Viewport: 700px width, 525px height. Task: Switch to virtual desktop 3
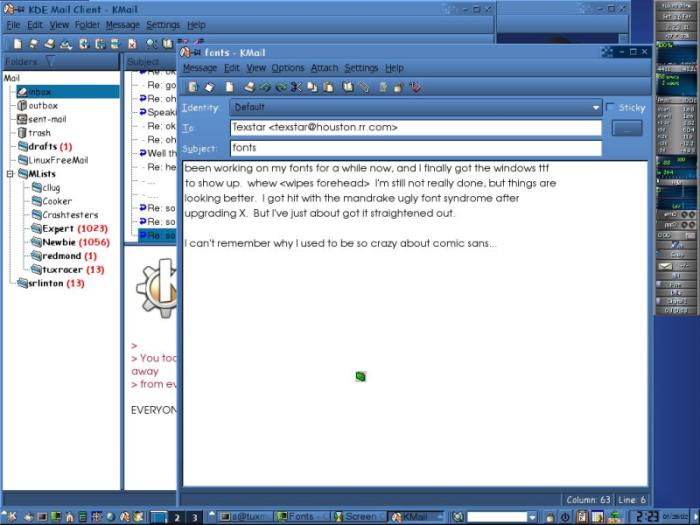coord(194,517)
